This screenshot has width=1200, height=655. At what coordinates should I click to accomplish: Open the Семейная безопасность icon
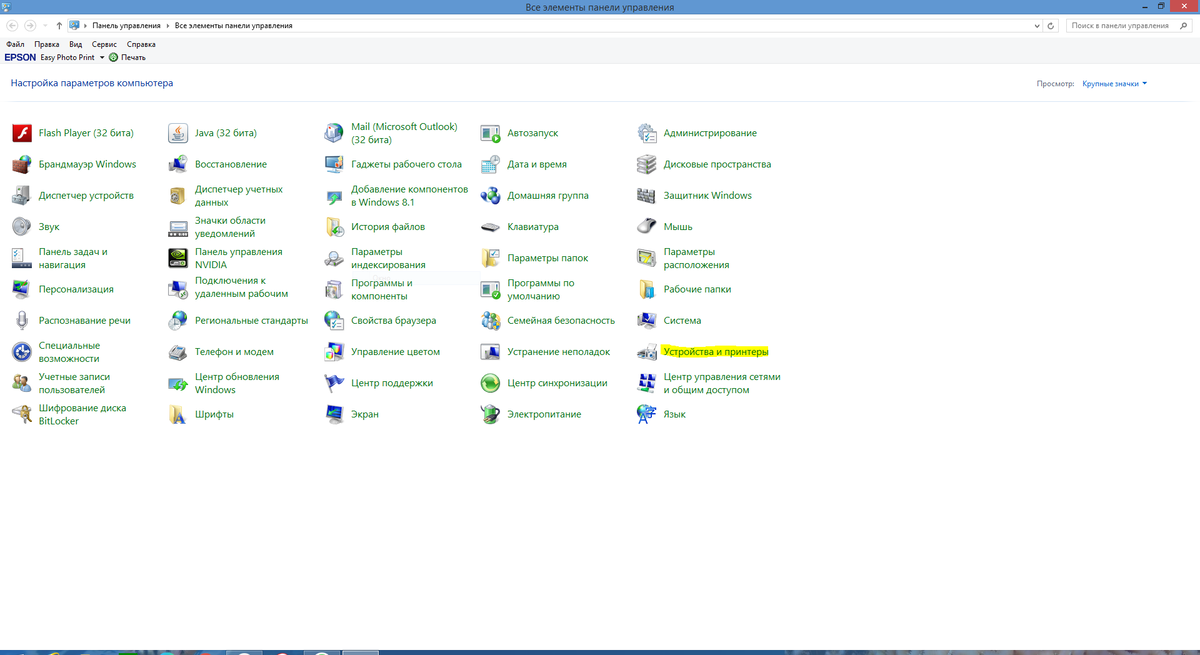tap(490, 321)
